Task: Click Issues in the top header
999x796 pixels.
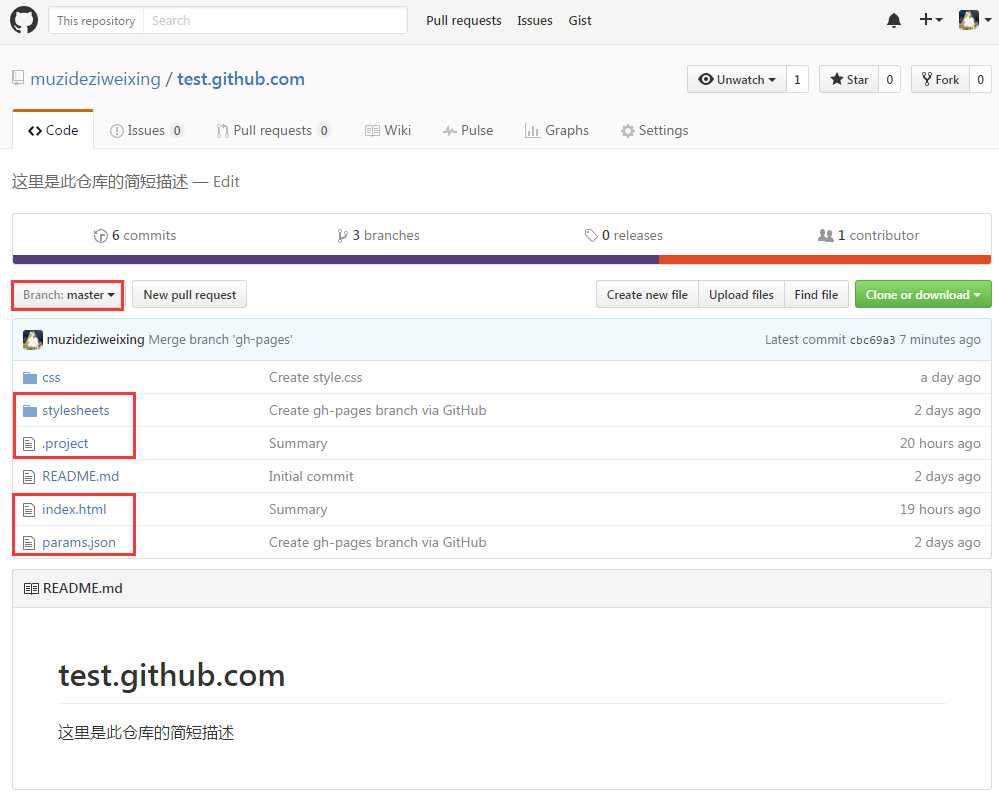Action: (535, 20)
